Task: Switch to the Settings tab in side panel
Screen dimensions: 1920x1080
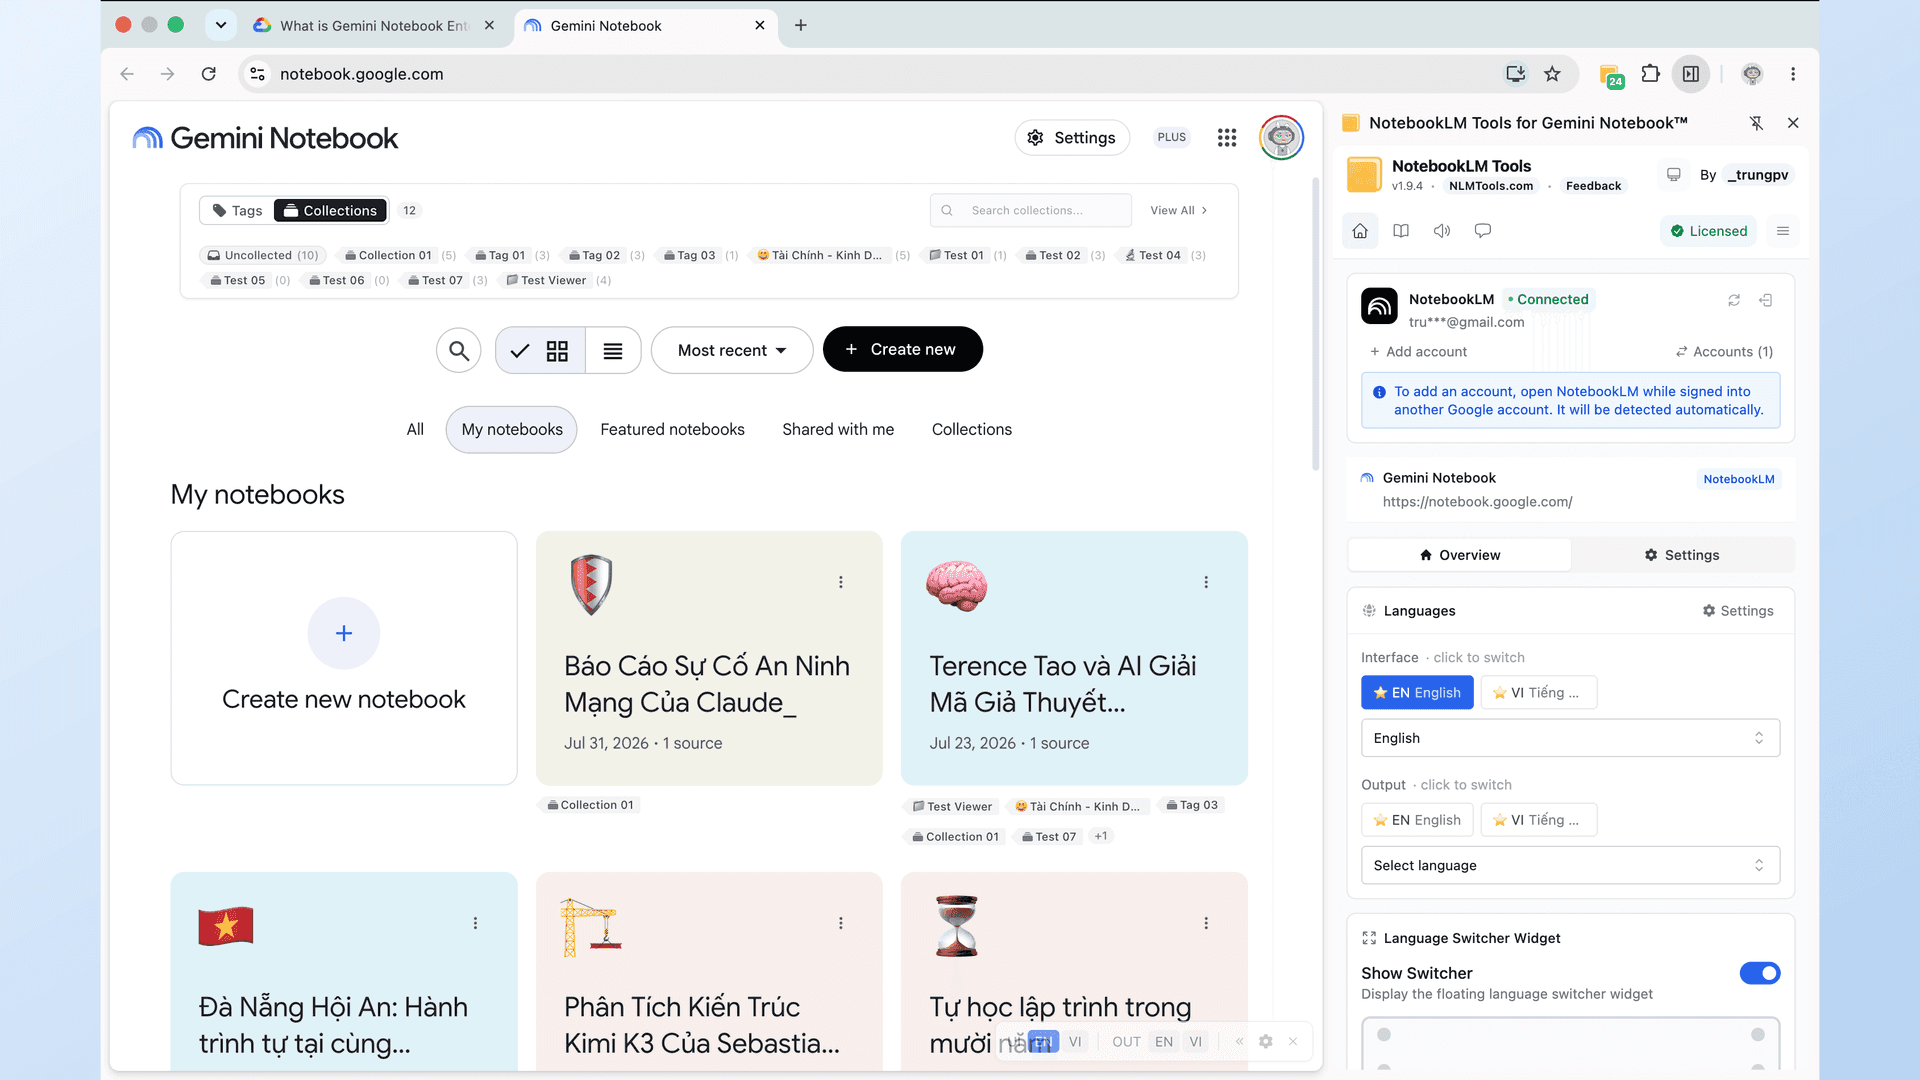Action: tap(1682, 555)
